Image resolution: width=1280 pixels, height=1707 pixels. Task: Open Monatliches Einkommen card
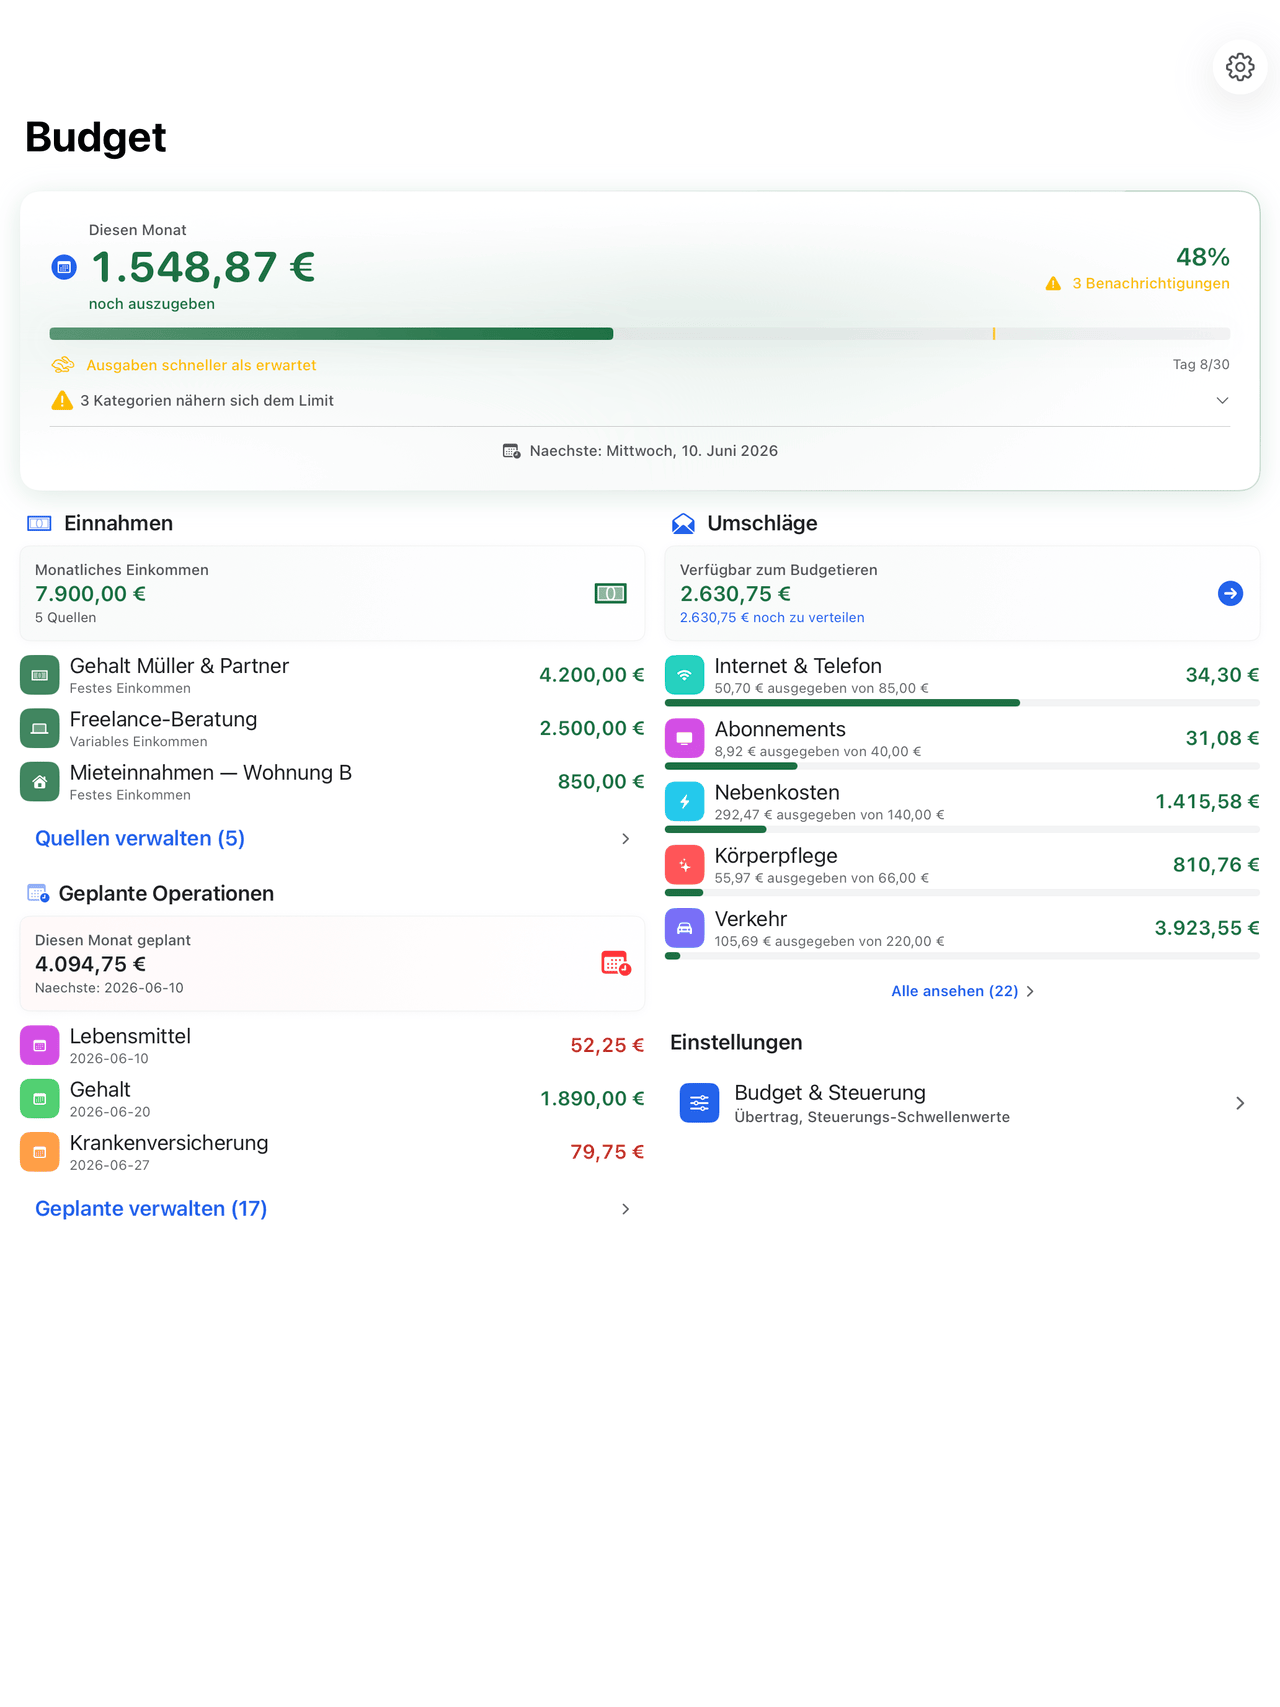click(332, 593)
